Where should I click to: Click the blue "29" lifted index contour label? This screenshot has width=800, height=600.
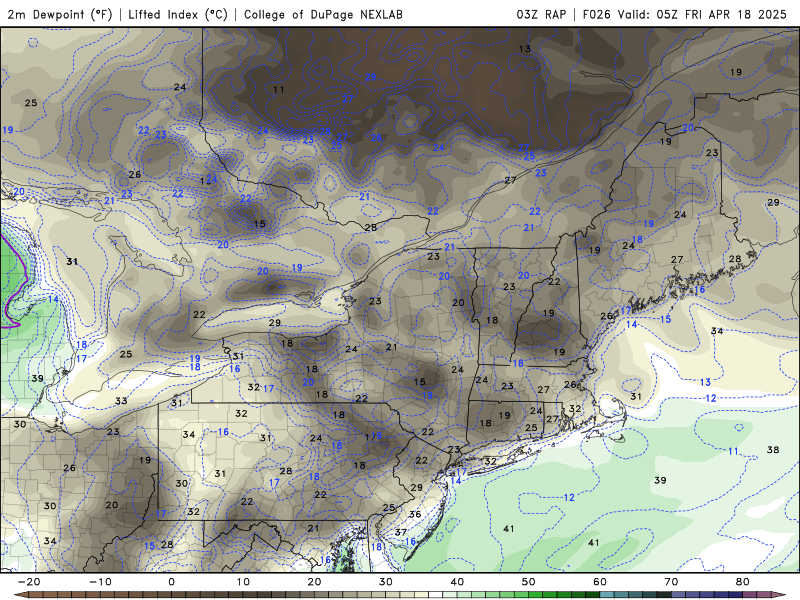(x=370, y=77)
